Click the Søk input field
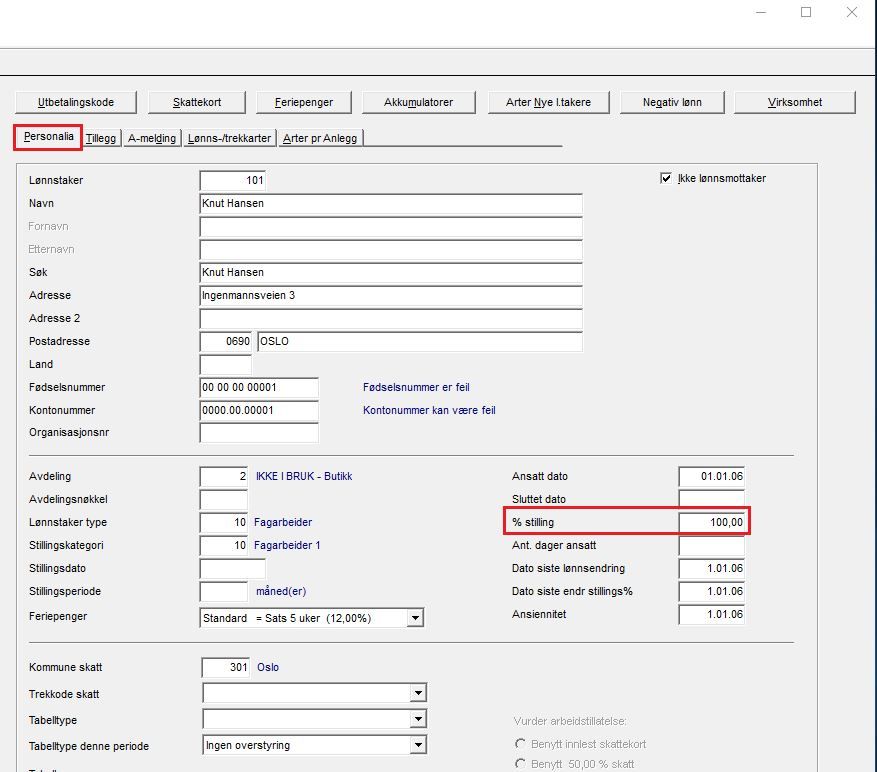This screenshot has width=877, height=772. click(391, 272)
